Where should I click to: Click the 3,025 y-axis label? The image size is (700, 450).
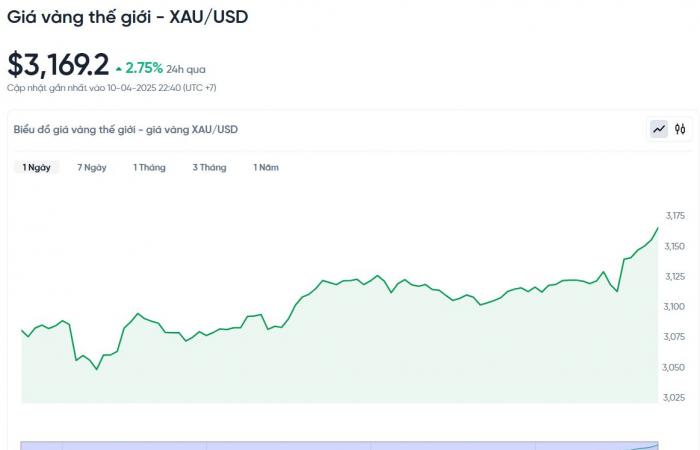coord(674,397)
